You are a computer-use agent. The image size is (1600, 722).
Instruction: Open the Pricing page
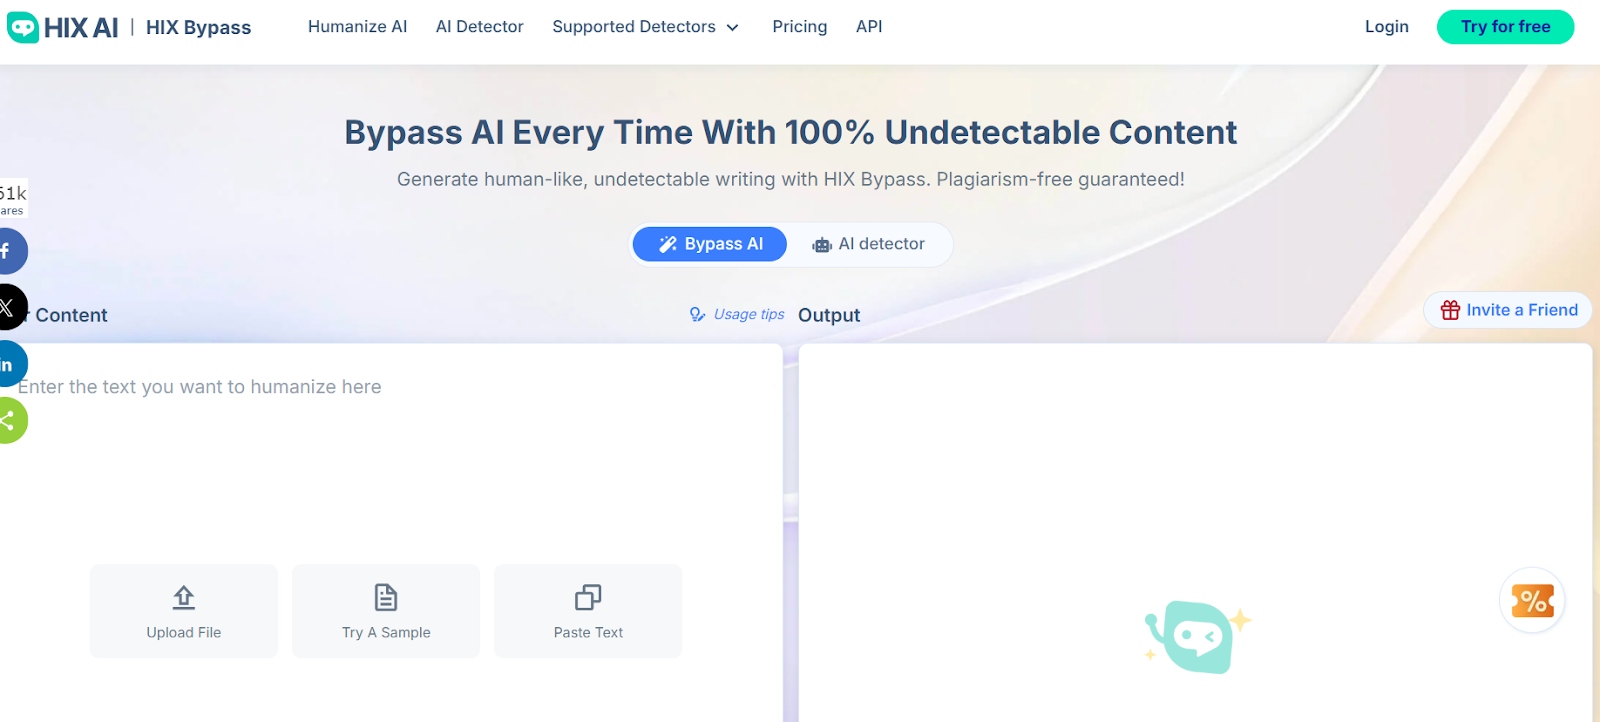click(799, 27)
